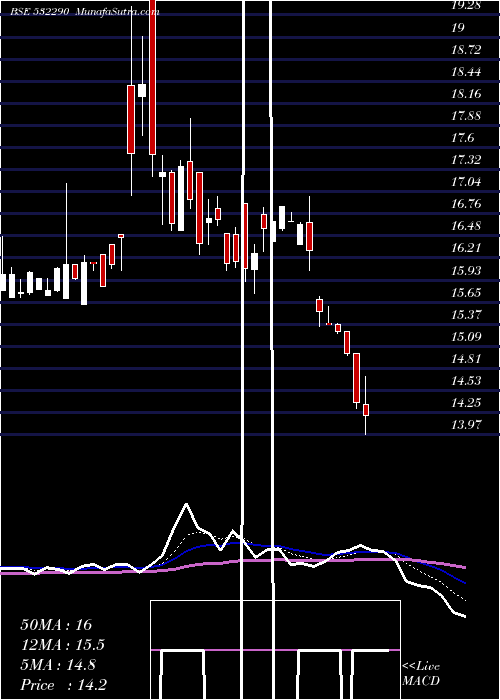This screenshot has width=500, height=700.
Task: Click the 17.88 price axis label
Action: point(466,116)
